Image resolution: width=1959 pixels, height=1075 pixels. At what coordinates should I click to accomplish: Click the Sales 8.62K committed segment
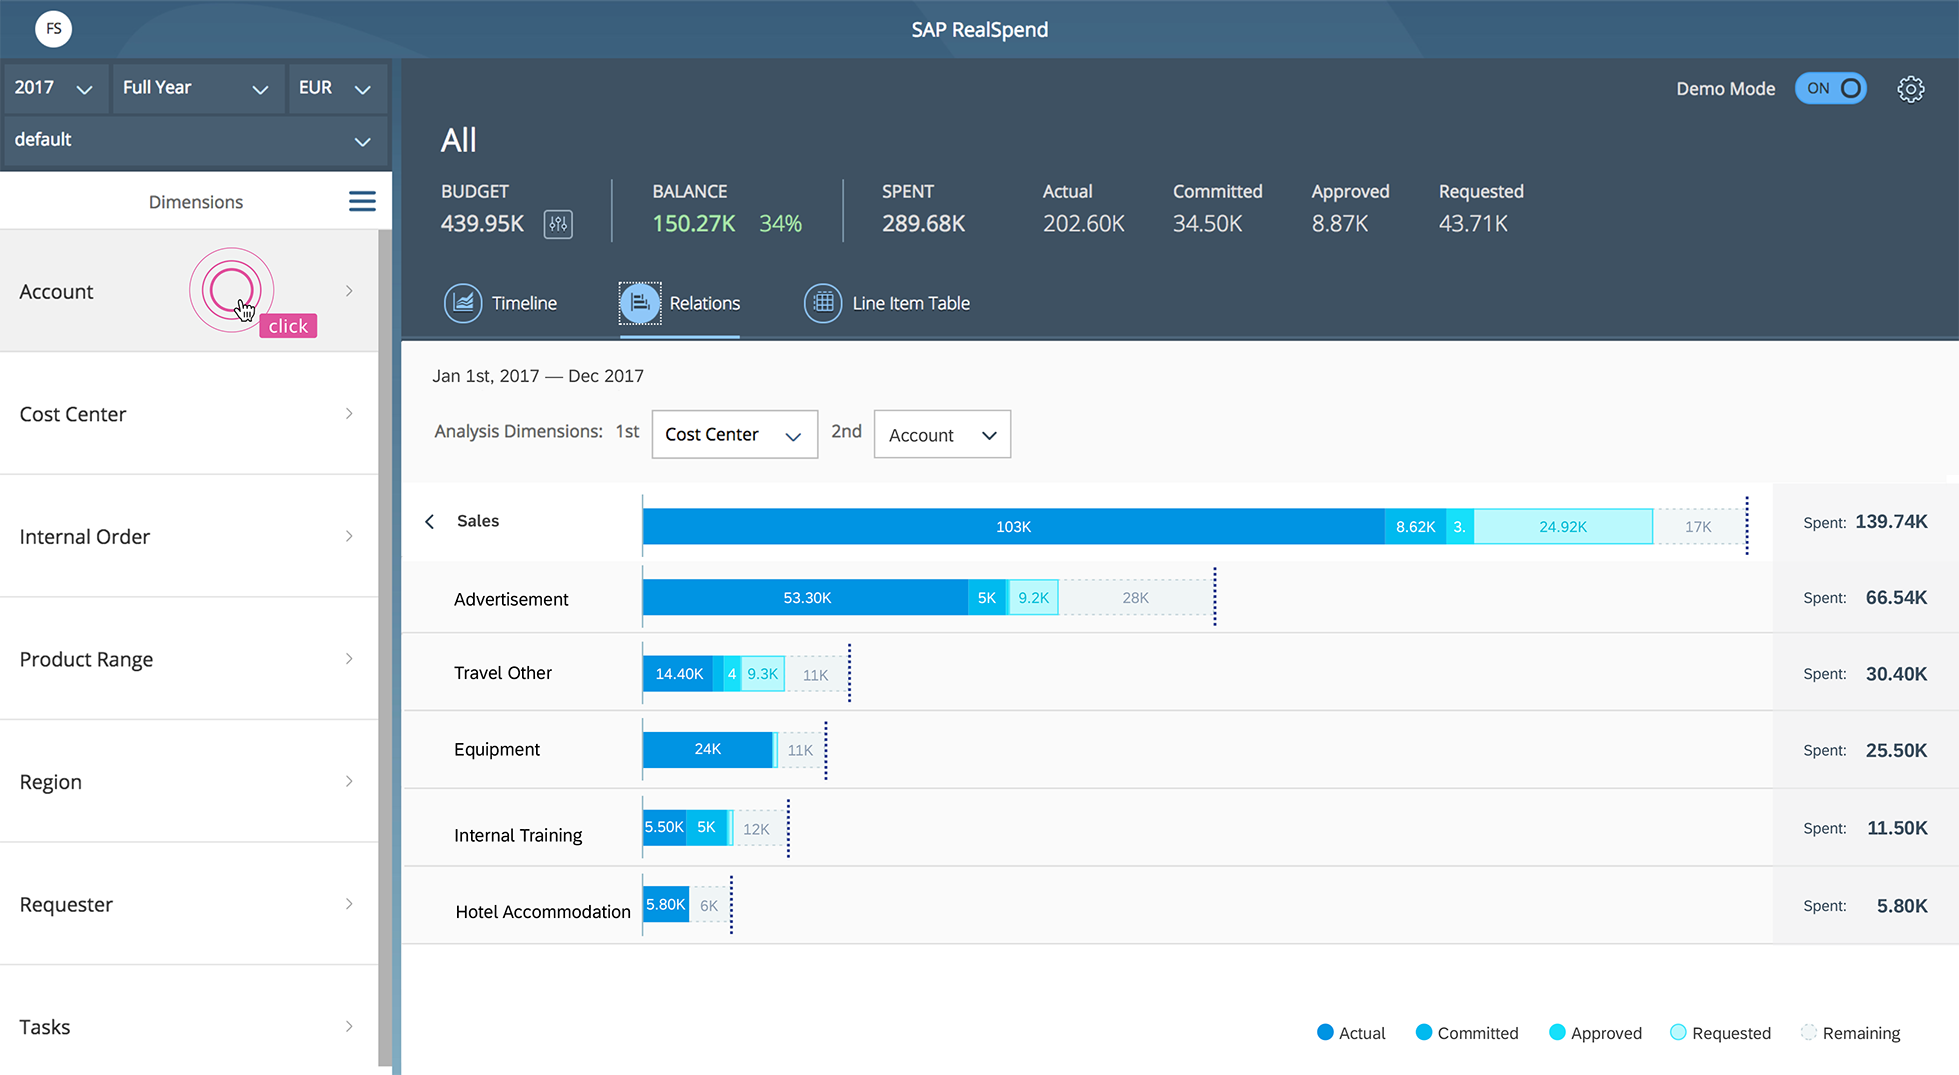click(1415, 526)
